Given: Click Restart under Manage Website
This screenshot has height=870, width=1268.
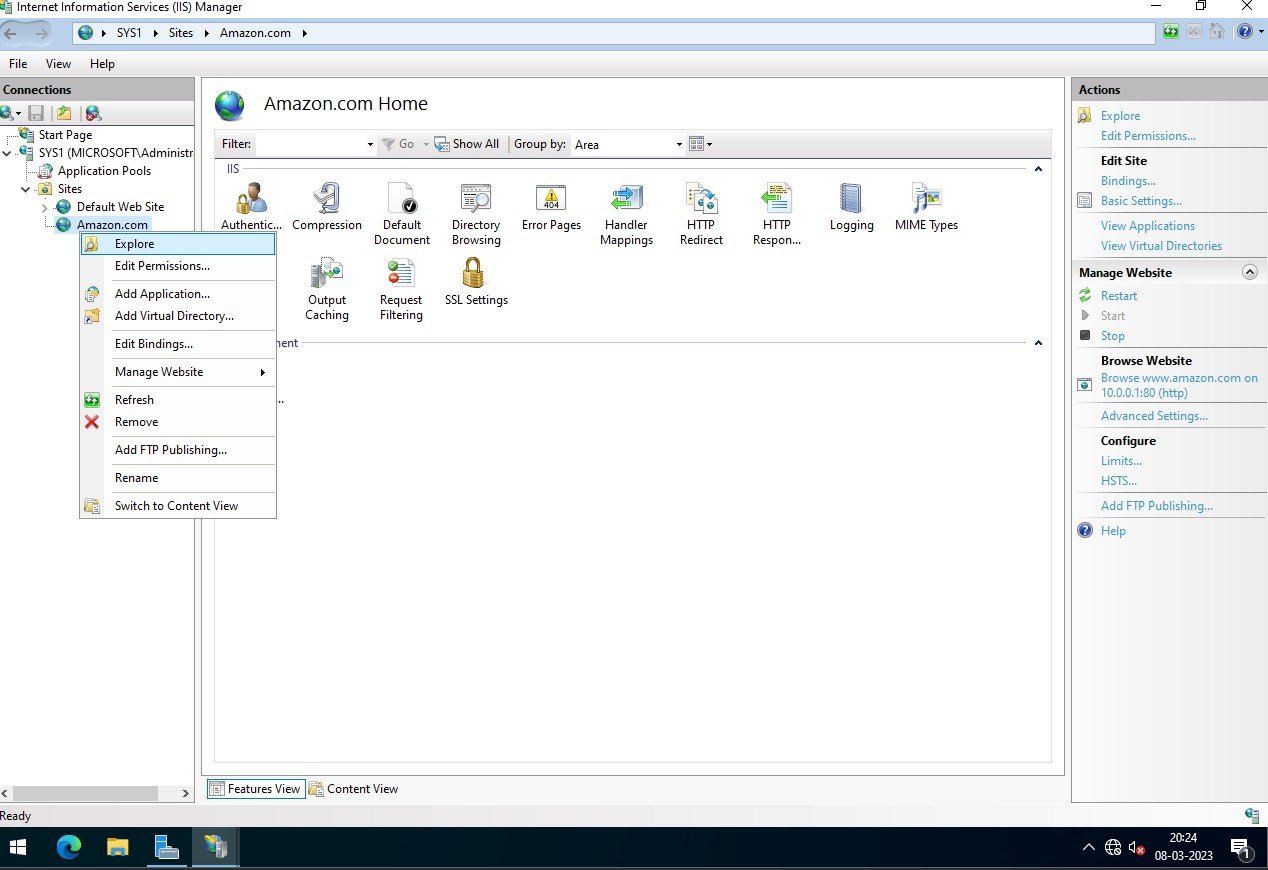Looking at the screenshot, I should [x=1119, y=296].
